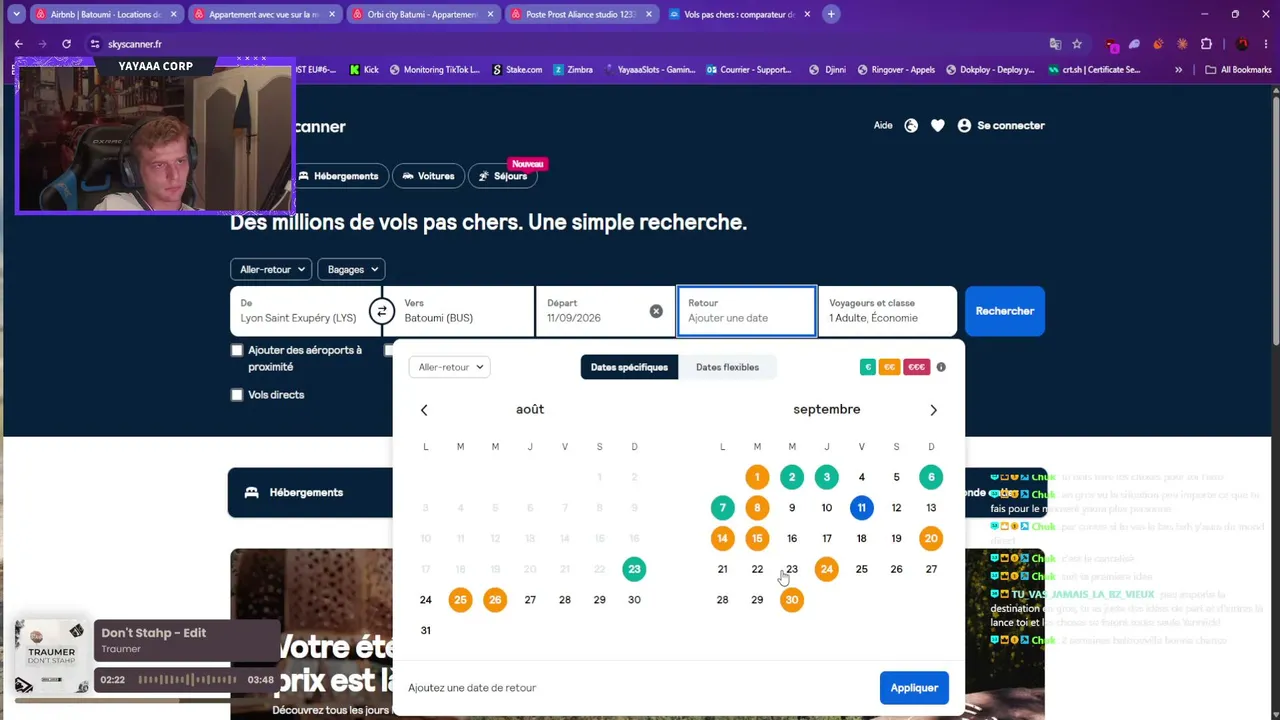Screen dimensions: 1280x720
Task: Open the tab search dropdown arrow
Action: tap(16, 14)
